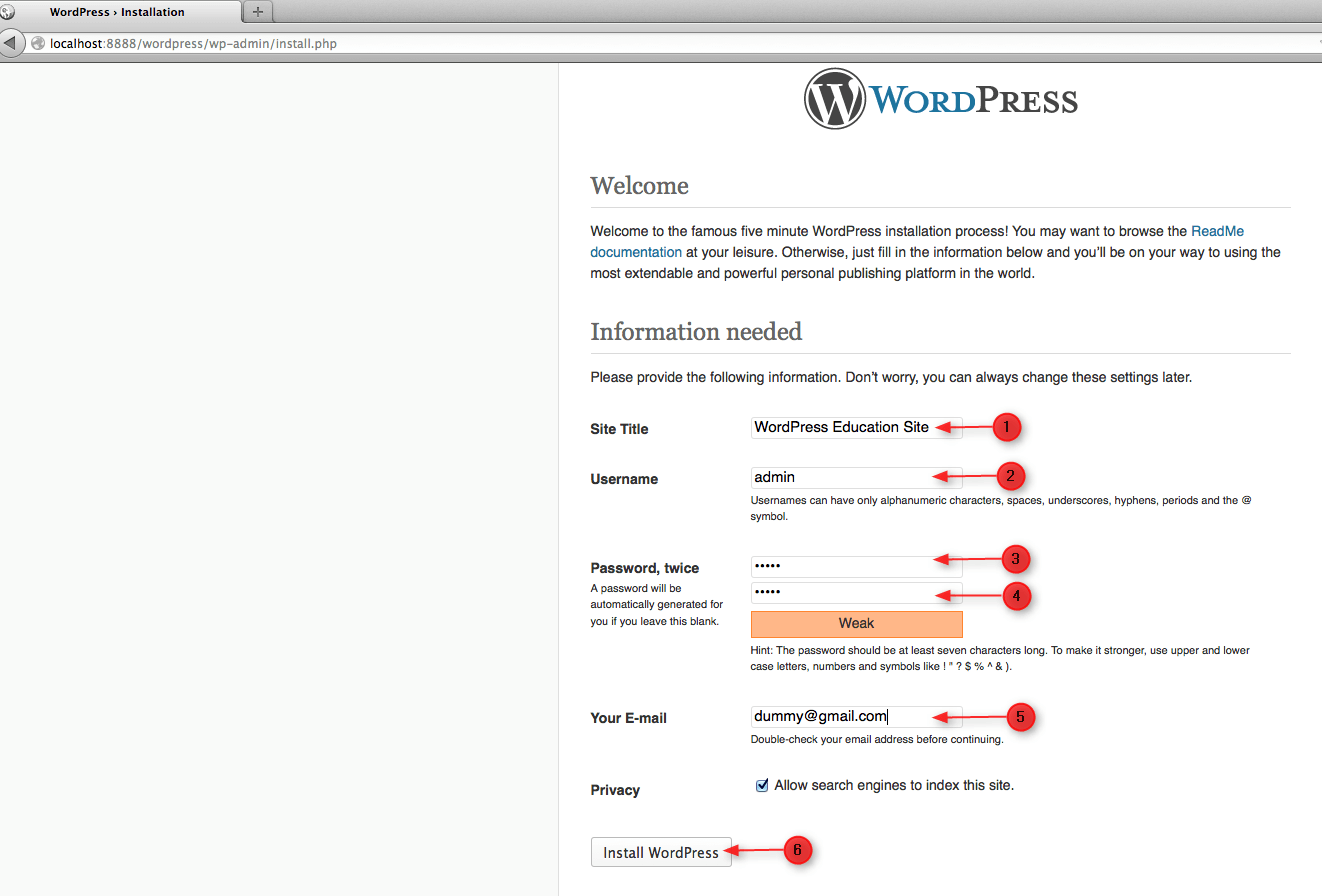The width and height of the screenshot is (1322, 896).
Task: Click the Double-check your email address text
Action: click(x=877, y=740)
